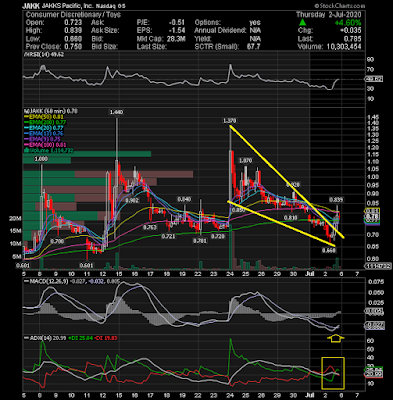
Task: Click the 1.080 price label
Action: pos(41,159)
